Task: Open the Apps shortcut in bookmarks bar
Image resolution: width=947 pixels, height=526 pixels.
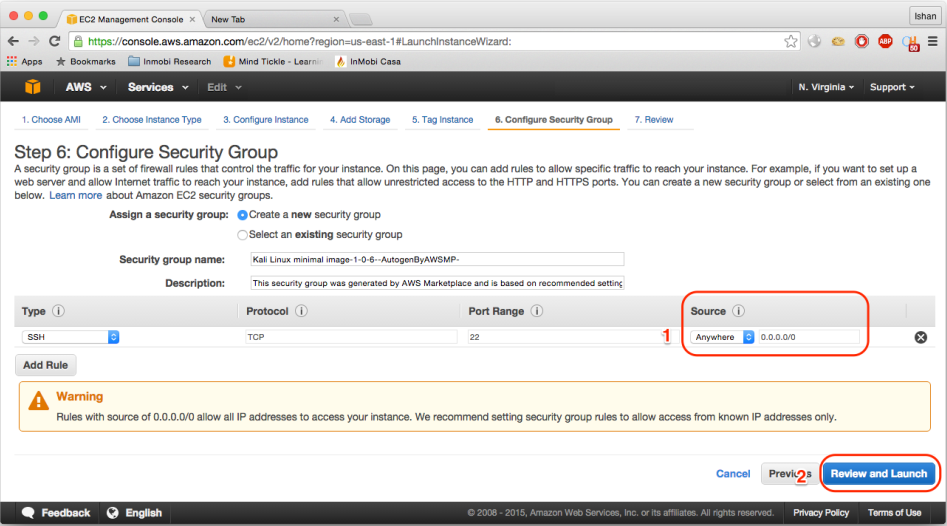Action: tap(25, 61)
